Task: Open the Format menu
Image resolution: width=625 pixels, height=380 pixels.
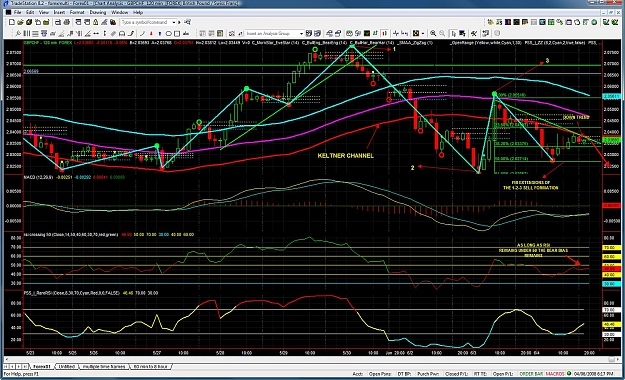Action: [77, 12]
